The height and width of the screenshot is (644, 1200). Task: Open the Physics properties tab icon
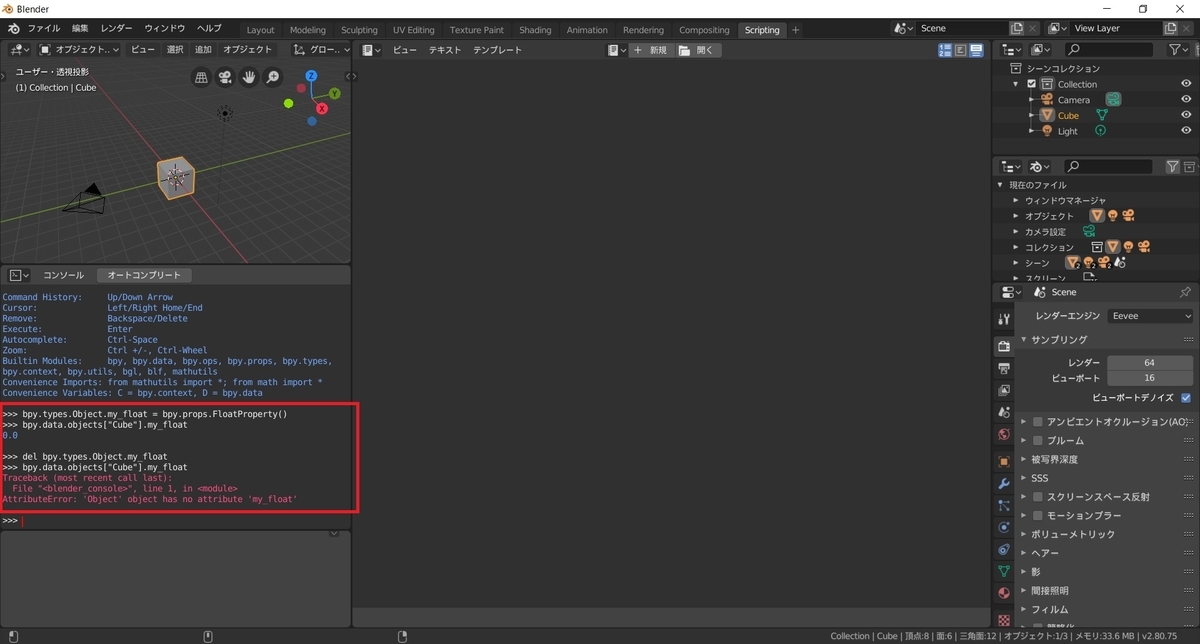(x=1004, y=527)
